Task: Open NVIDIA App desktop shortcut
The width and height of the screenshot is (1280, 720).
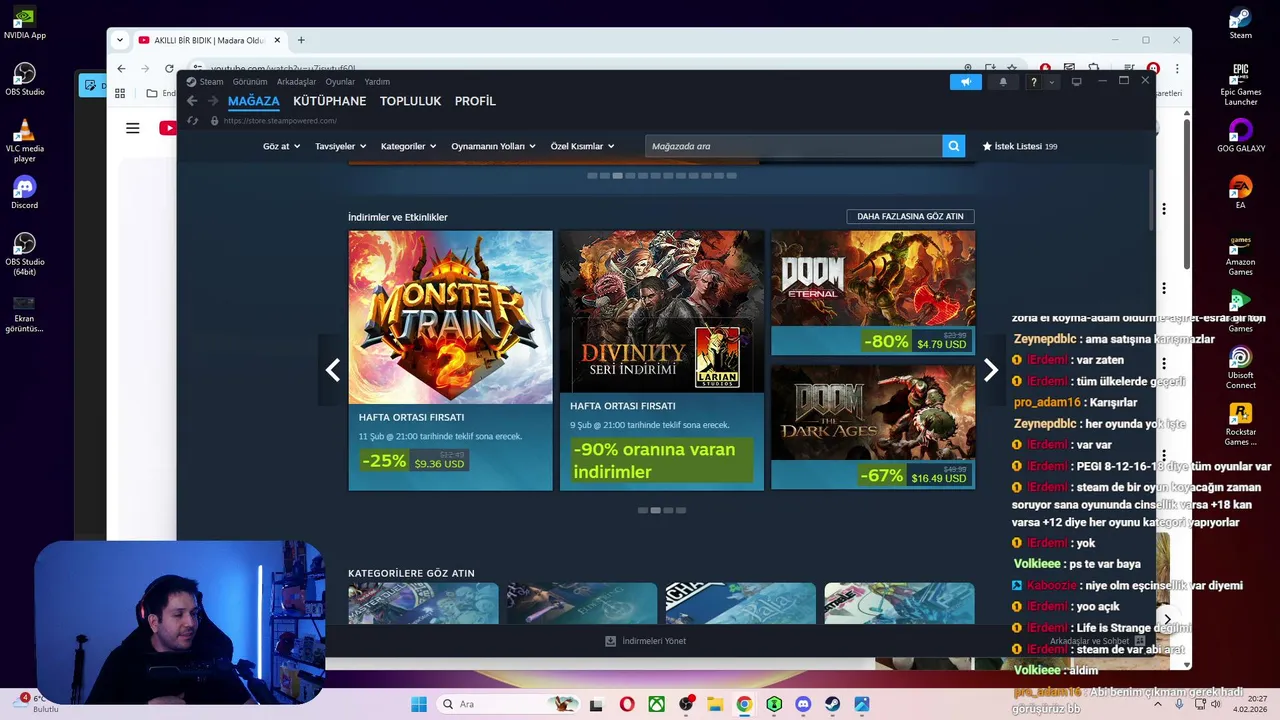Action: (x=25, y=23)
